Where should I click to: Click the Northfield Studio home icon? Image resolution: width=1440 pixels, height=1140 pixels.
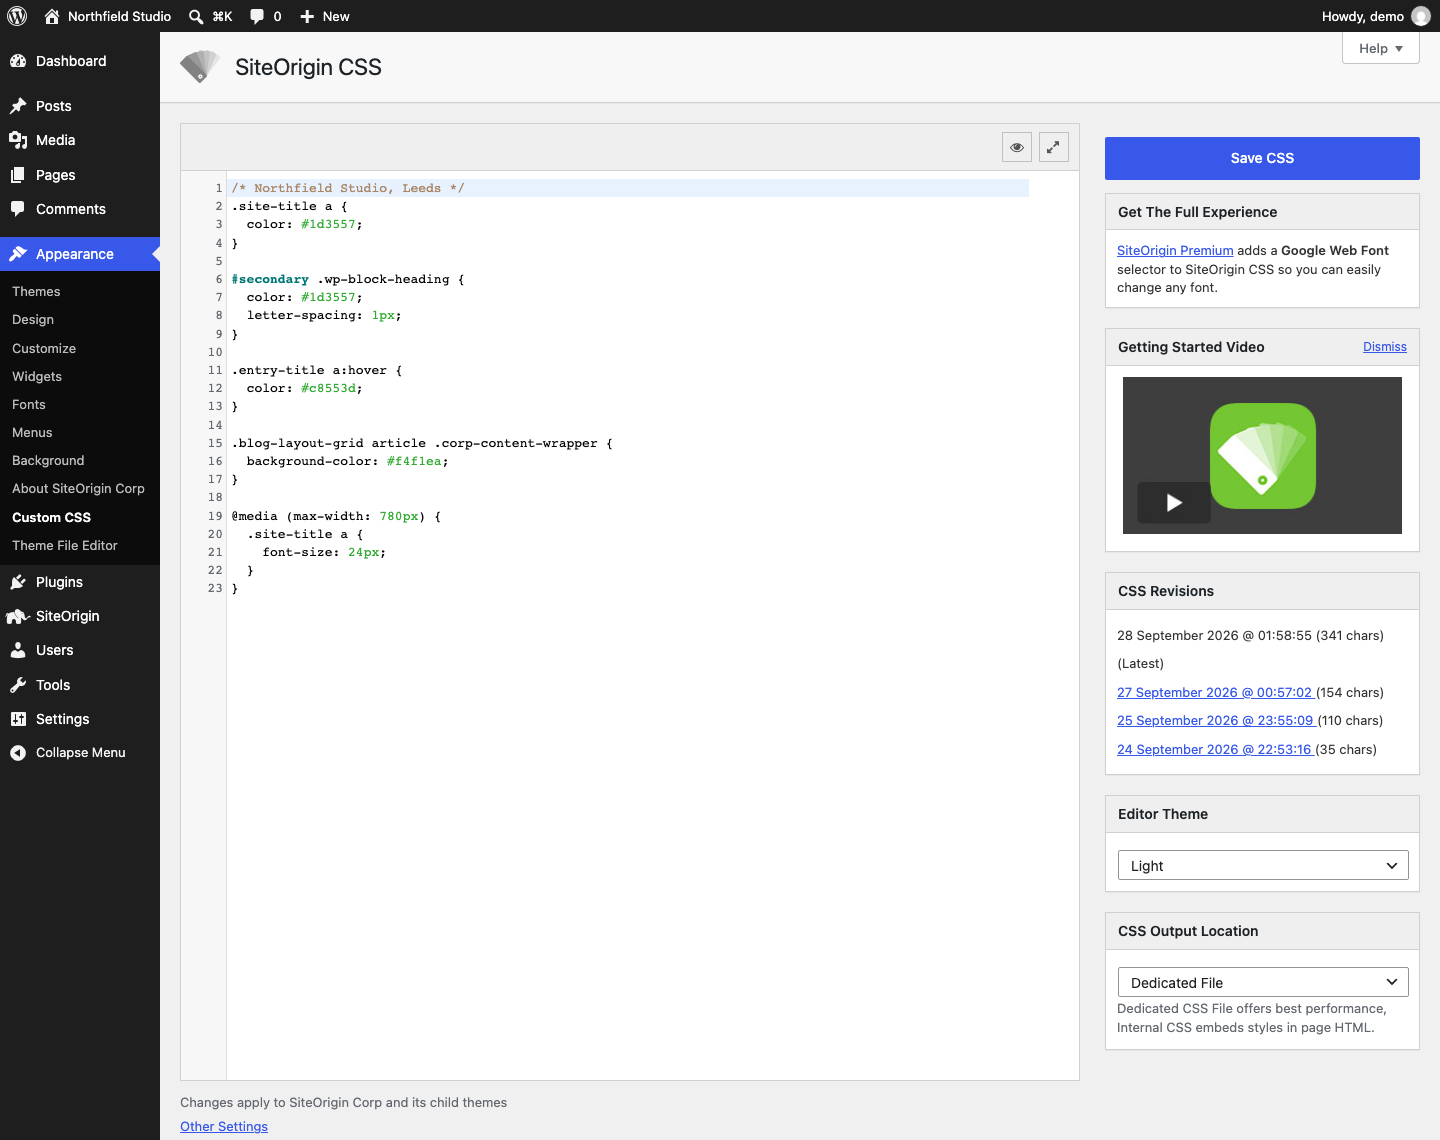(52, 16)
